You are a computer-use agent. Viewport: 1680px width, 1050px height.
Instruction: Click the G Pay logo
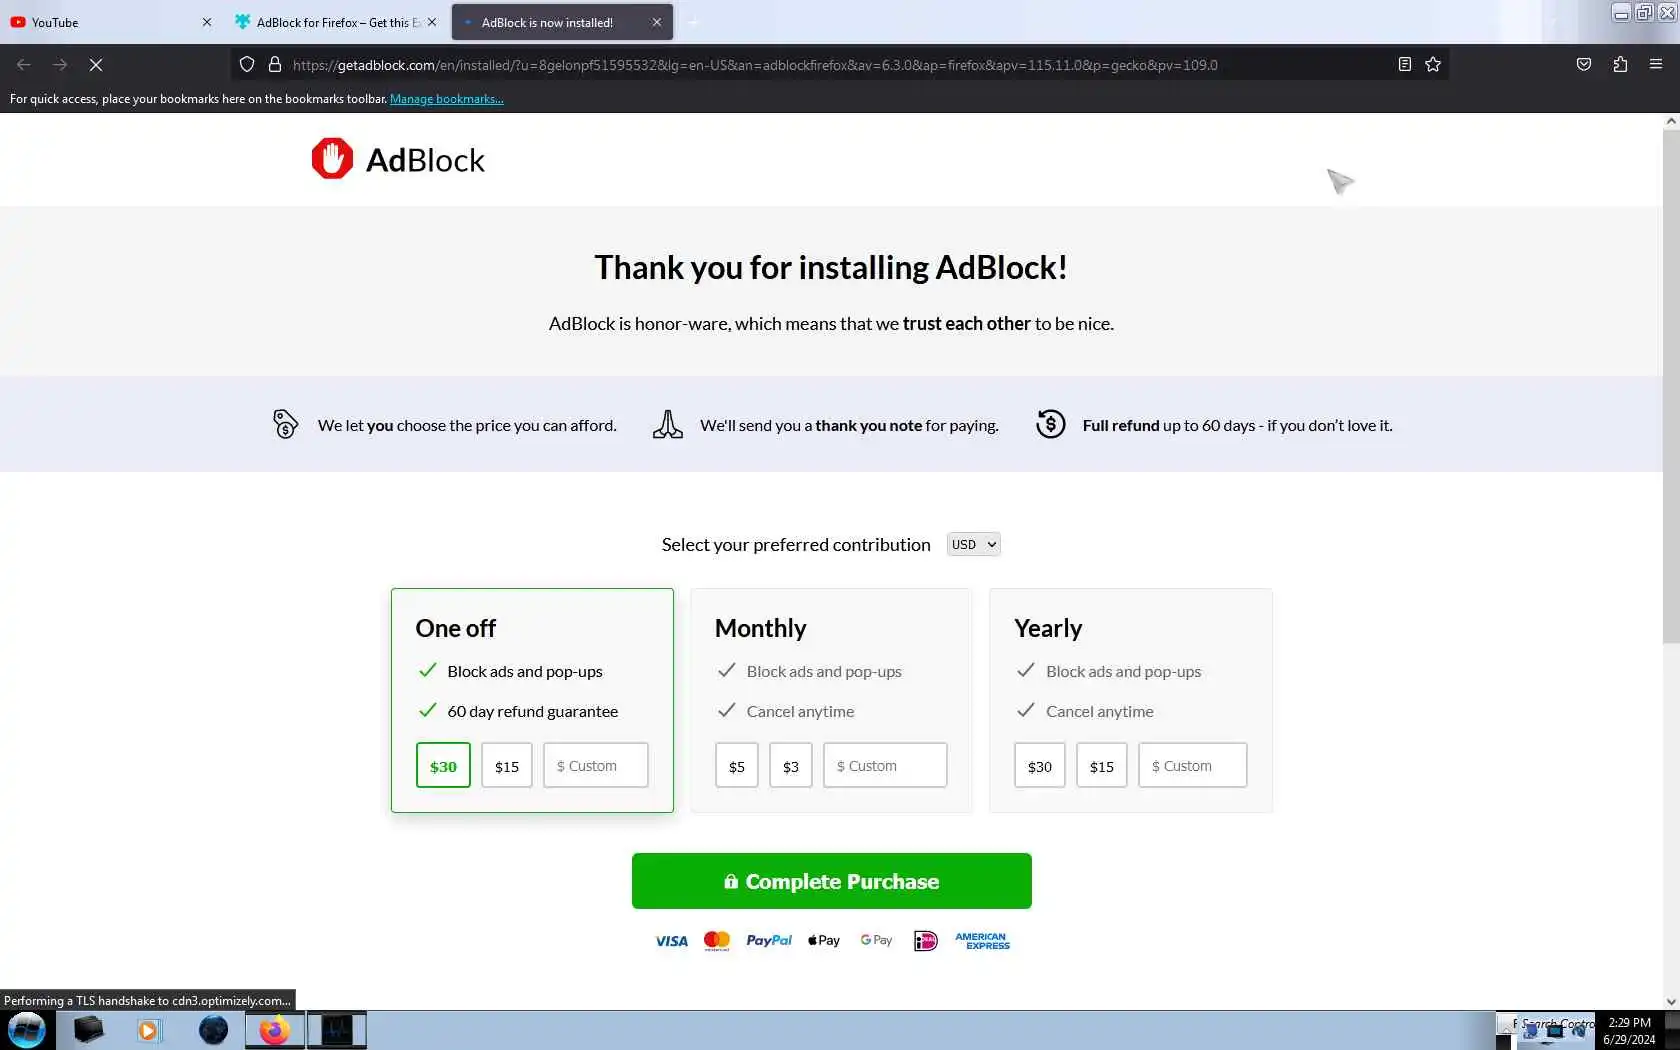pos(876,941)
